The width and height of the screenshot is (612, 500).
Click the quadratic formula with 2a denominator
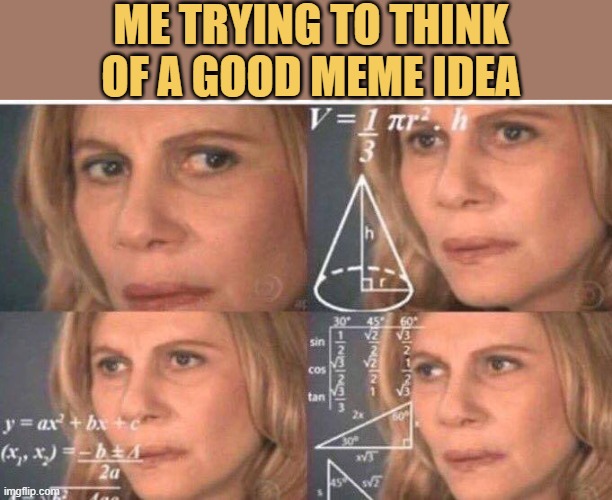tap(72, 462)
